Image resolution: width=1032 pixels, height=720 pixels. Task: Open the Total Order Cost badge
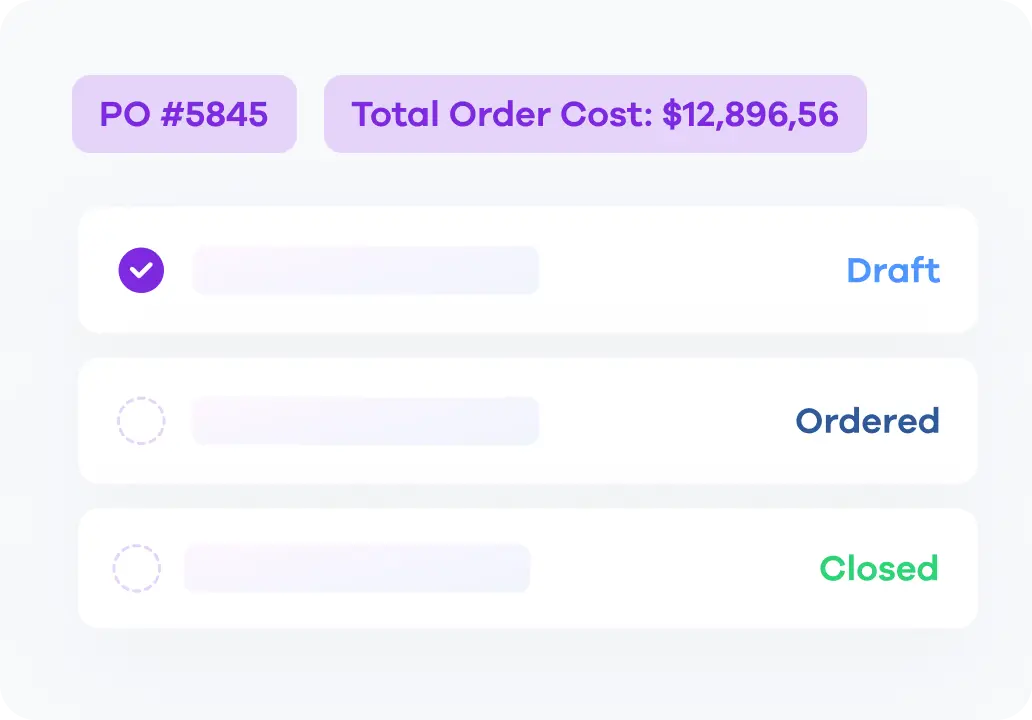coord(595,114)
